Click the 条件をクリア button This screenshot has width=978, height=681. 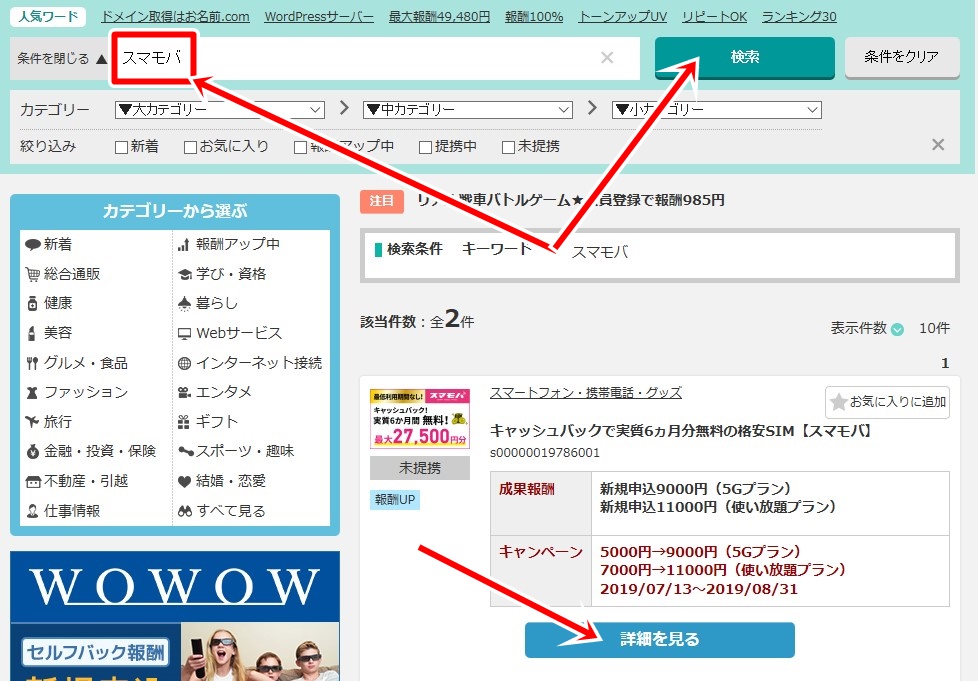[902, 57]
